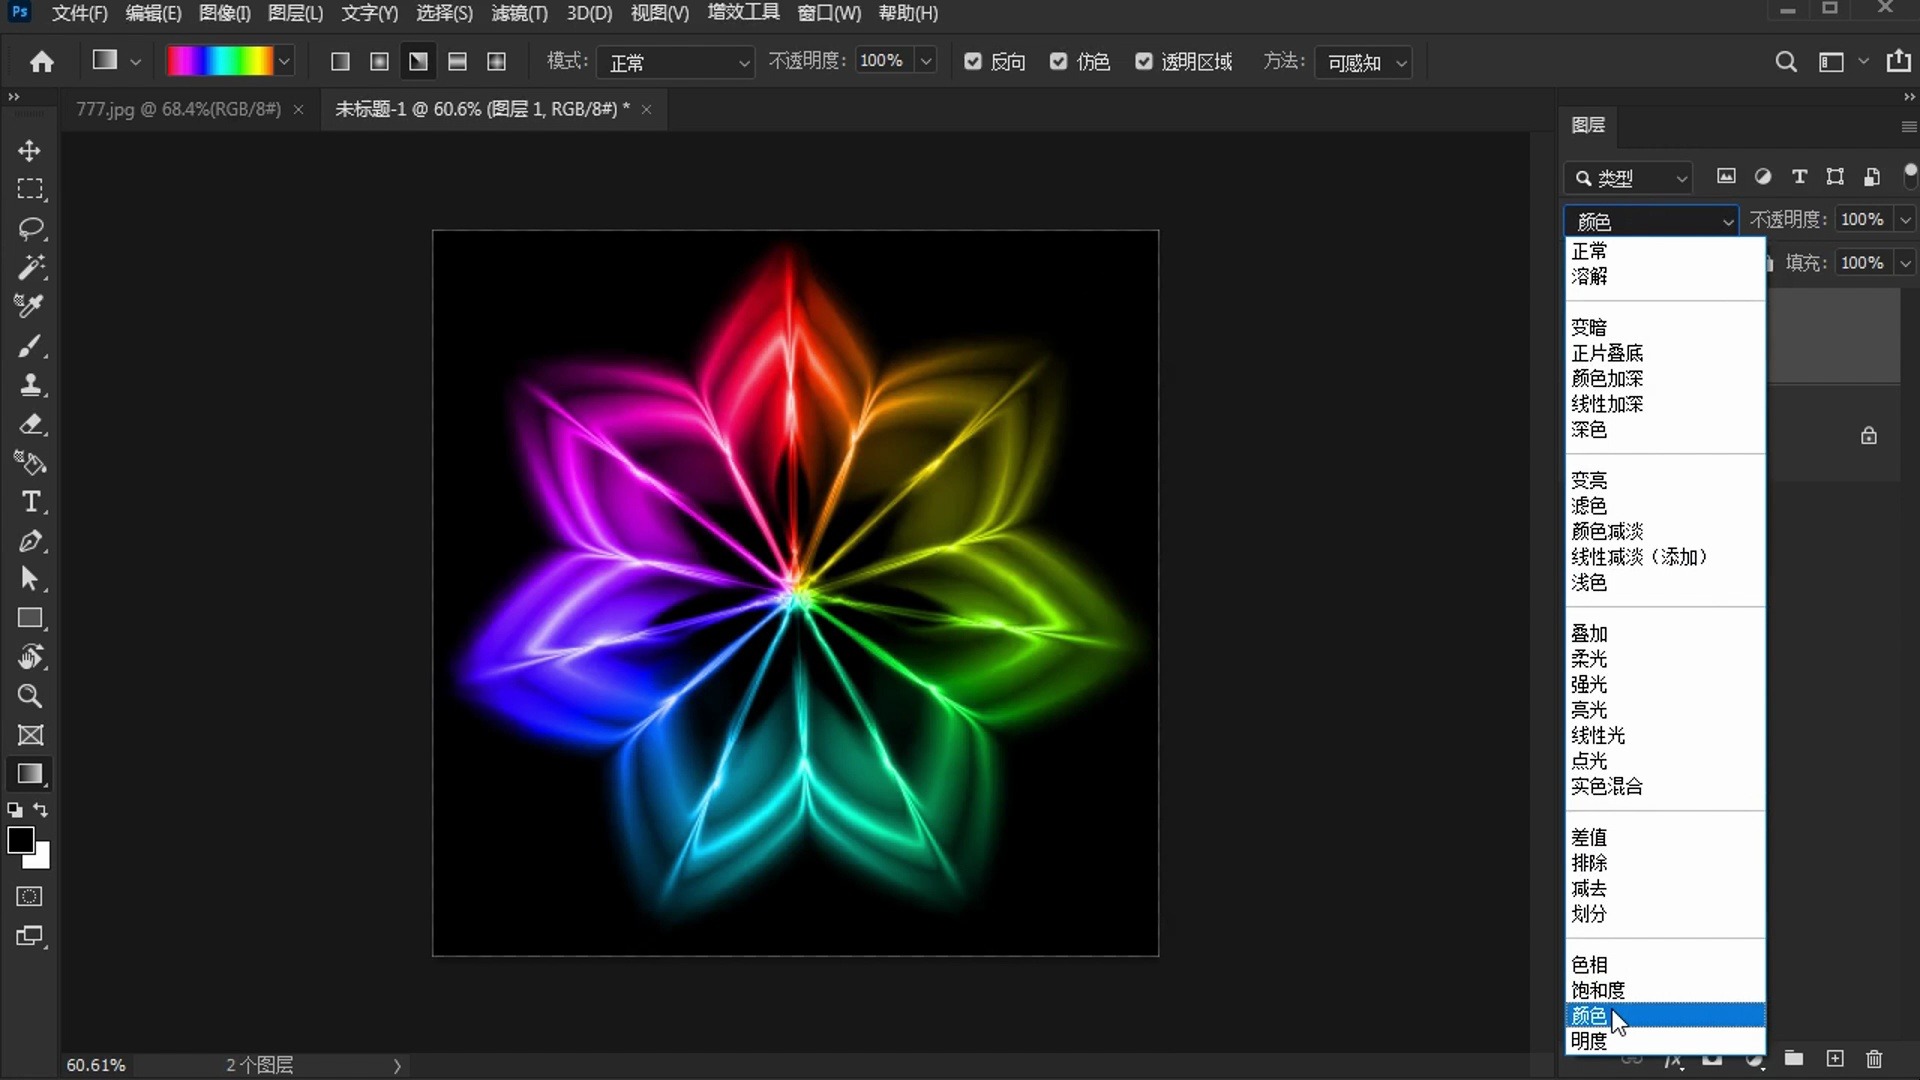Toggle the 透明区域 (Transparency) checkbox

coord(1144,62)
